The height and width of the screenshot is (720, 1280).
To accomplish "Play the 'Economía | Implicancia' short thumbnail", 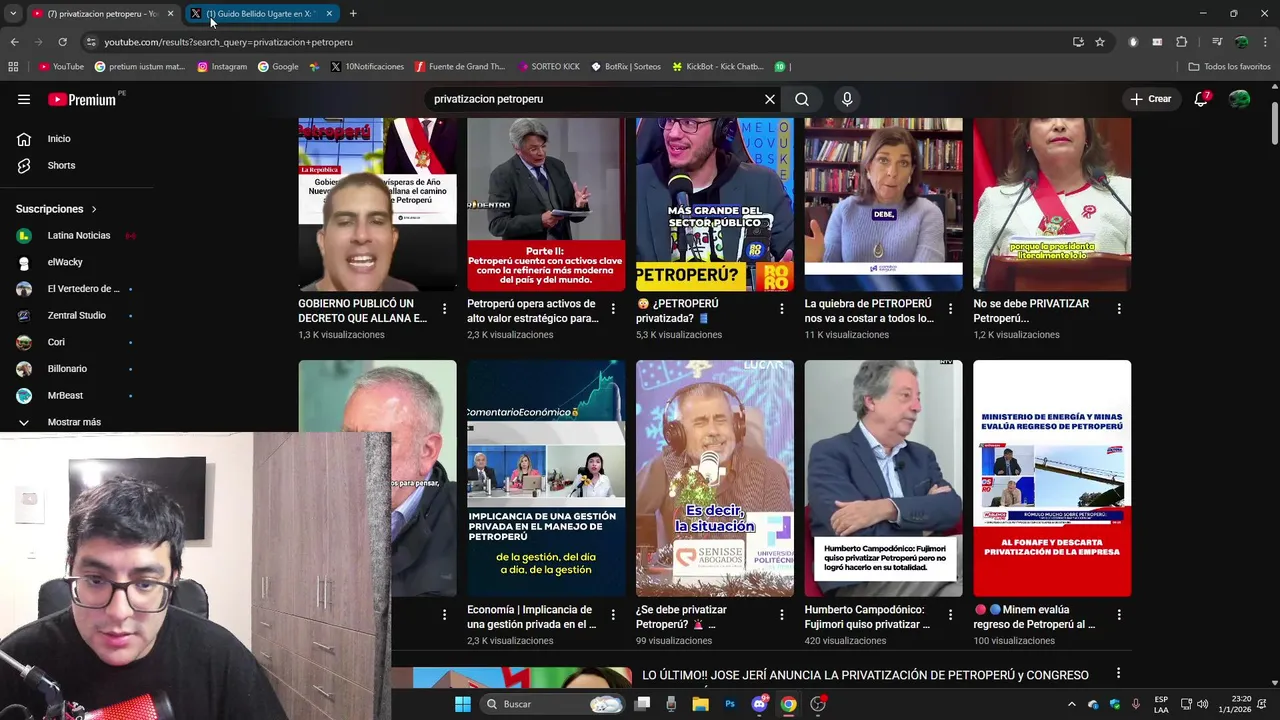I will [546, 478].
